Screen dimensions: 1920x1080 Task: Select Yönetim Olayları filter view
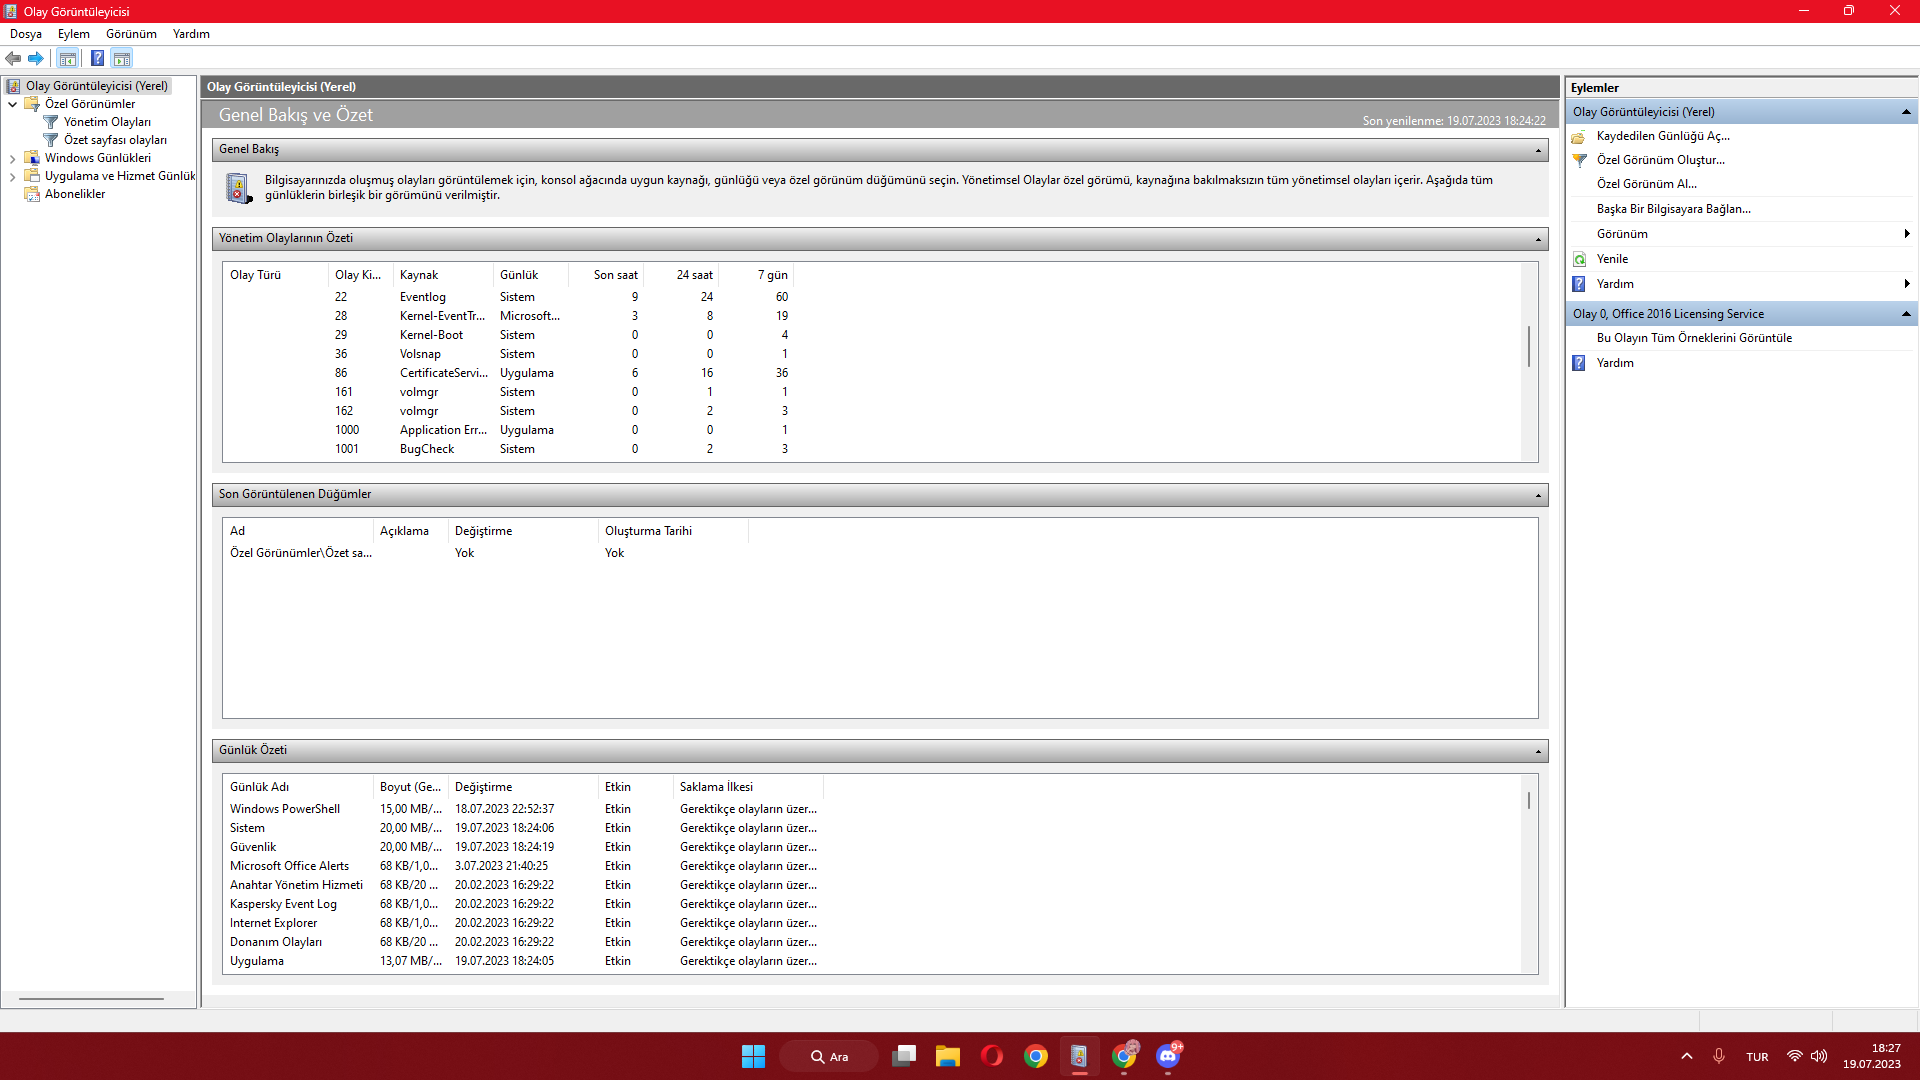107,122
